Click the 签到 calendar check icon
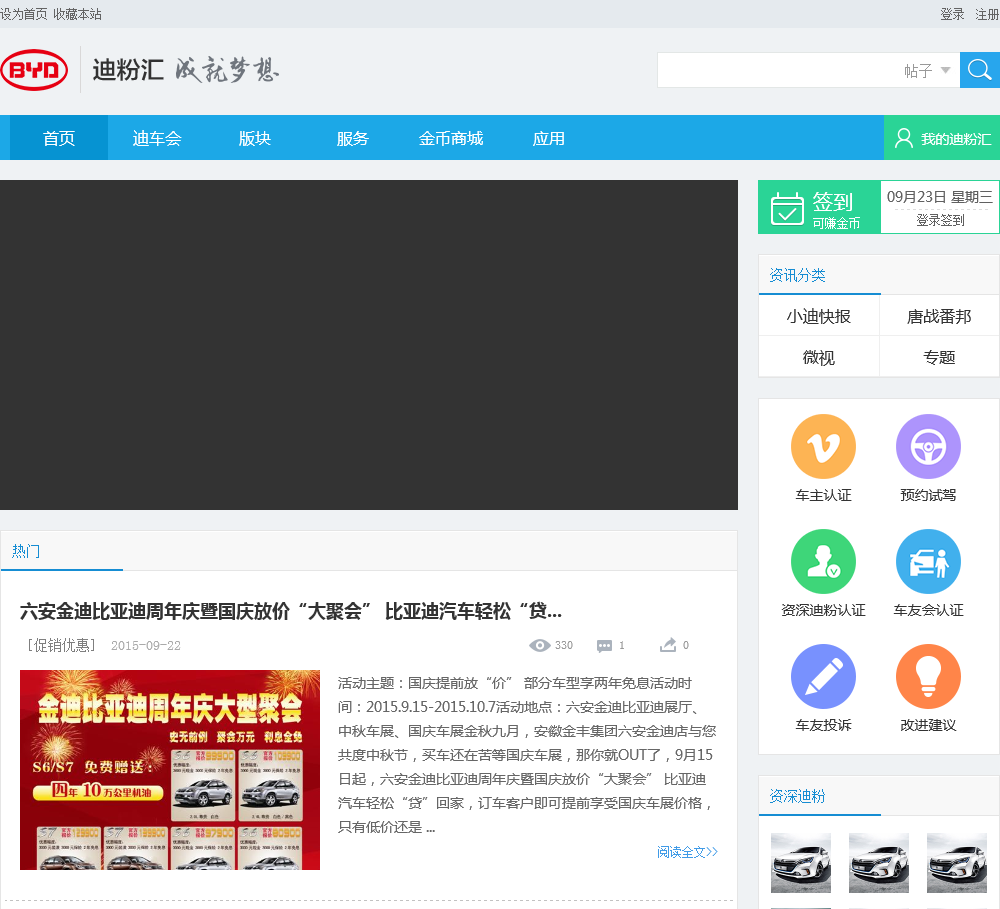 [787, 209]
